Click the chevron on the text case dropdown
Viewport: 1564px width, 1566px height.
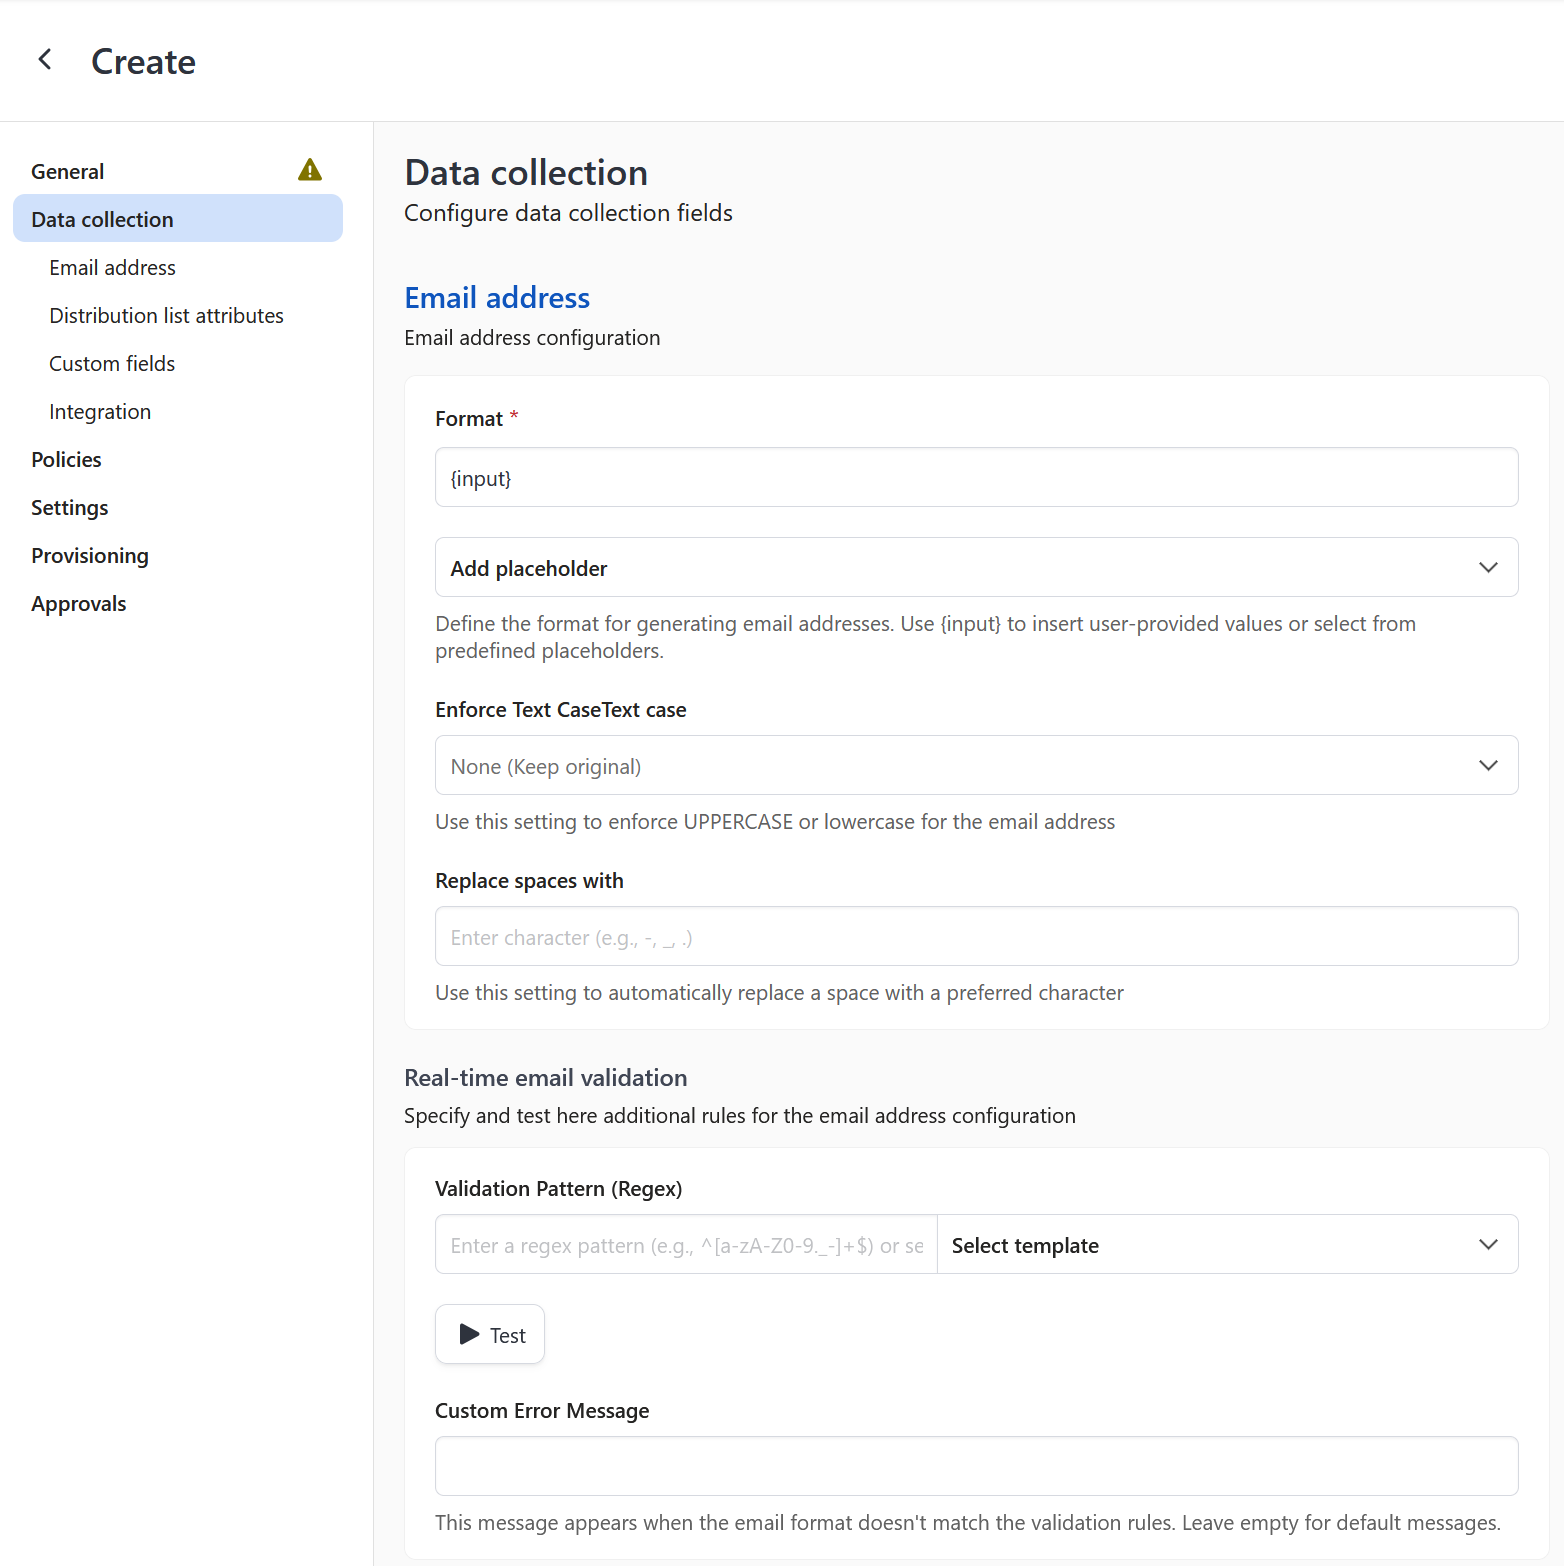pyautogui.click(x=1487, y=765)
